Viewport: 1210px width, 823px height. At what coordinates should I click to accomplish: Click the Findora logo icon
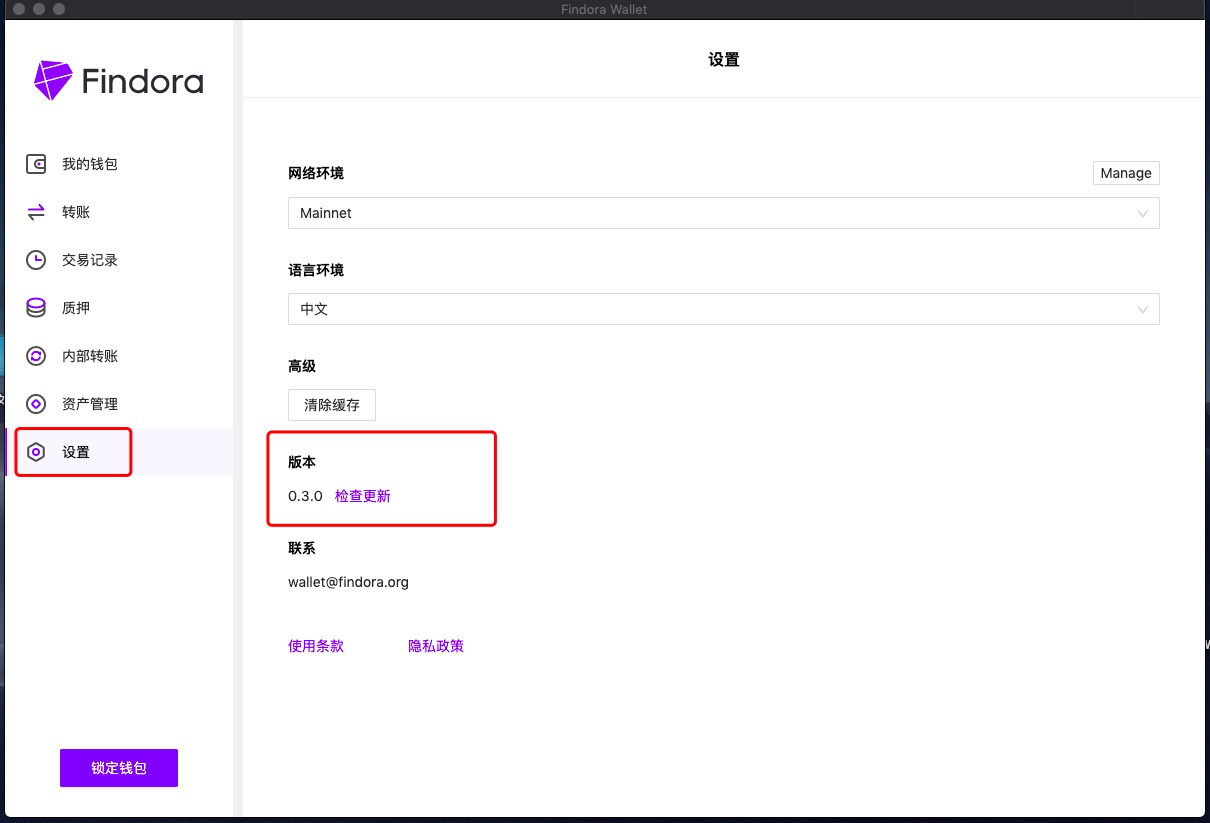[53, 81]
